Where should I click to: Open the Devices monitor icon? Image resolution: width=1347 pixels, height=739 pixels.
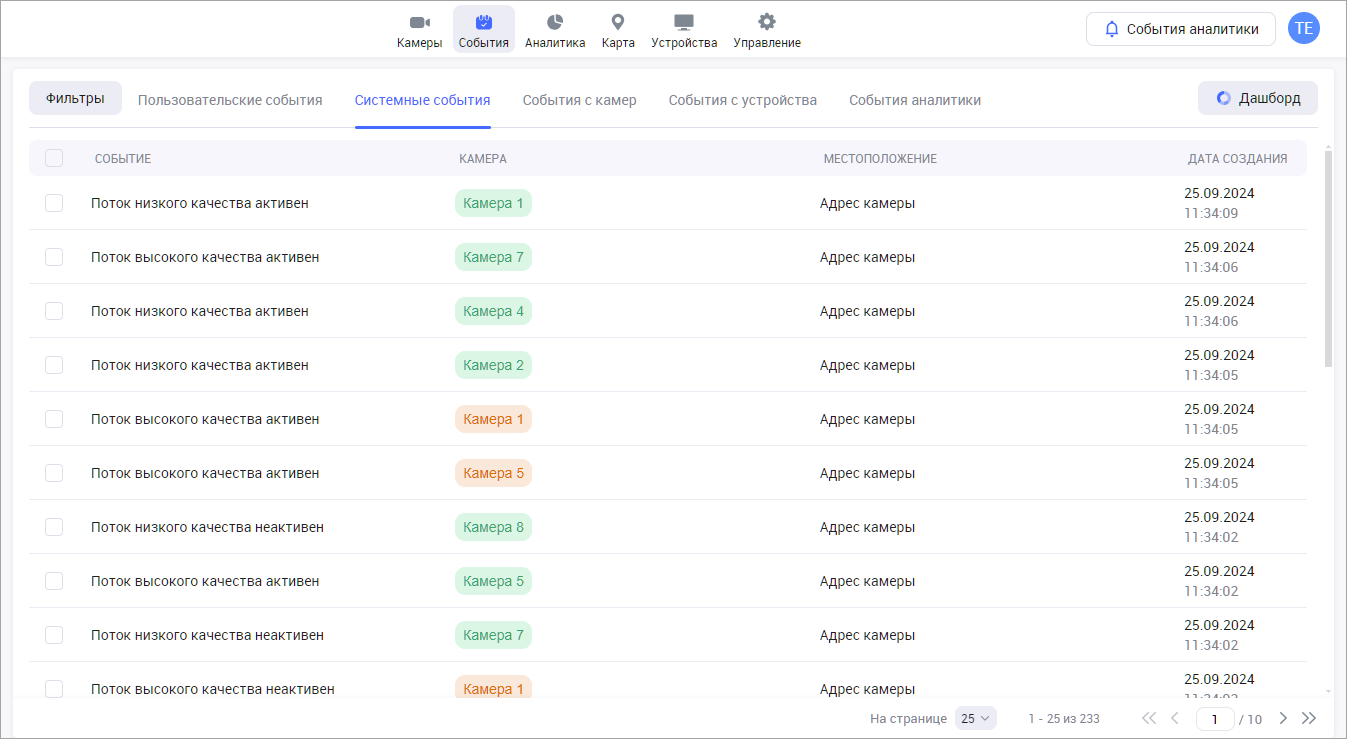coord(684,23)
